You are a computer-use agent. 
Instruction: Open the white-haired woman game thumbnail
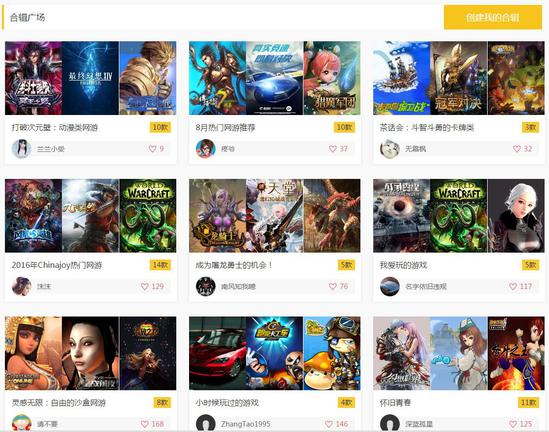(516, 216)
